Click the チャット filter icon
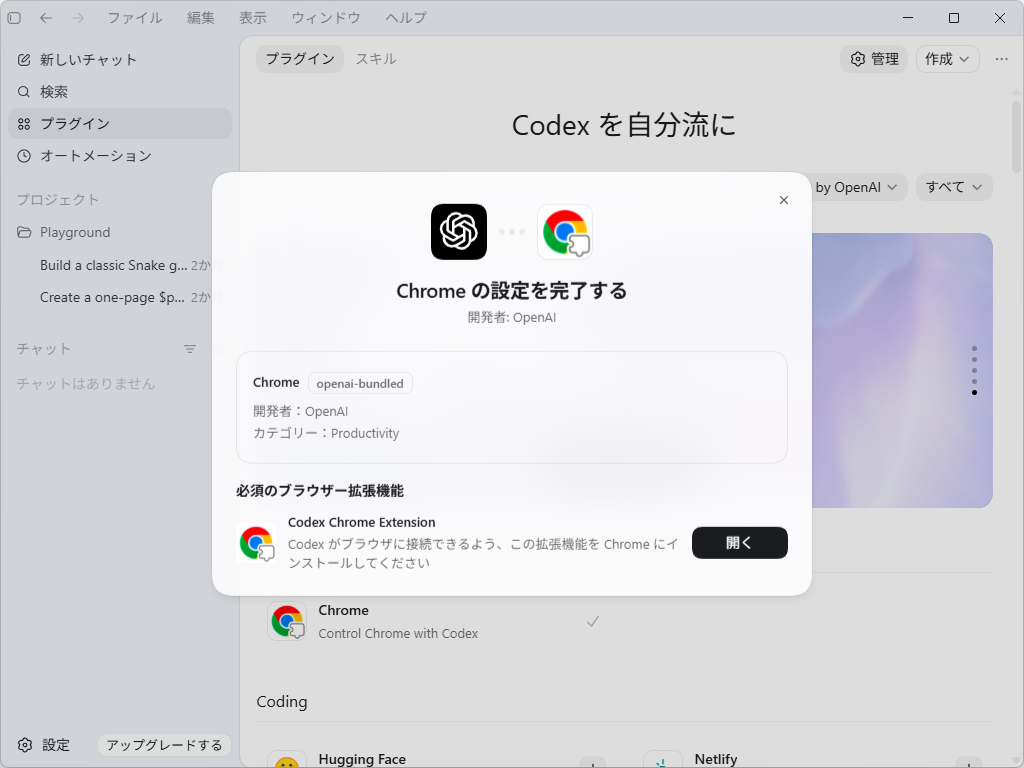1024x768 pixels. [x=190, y=349]
